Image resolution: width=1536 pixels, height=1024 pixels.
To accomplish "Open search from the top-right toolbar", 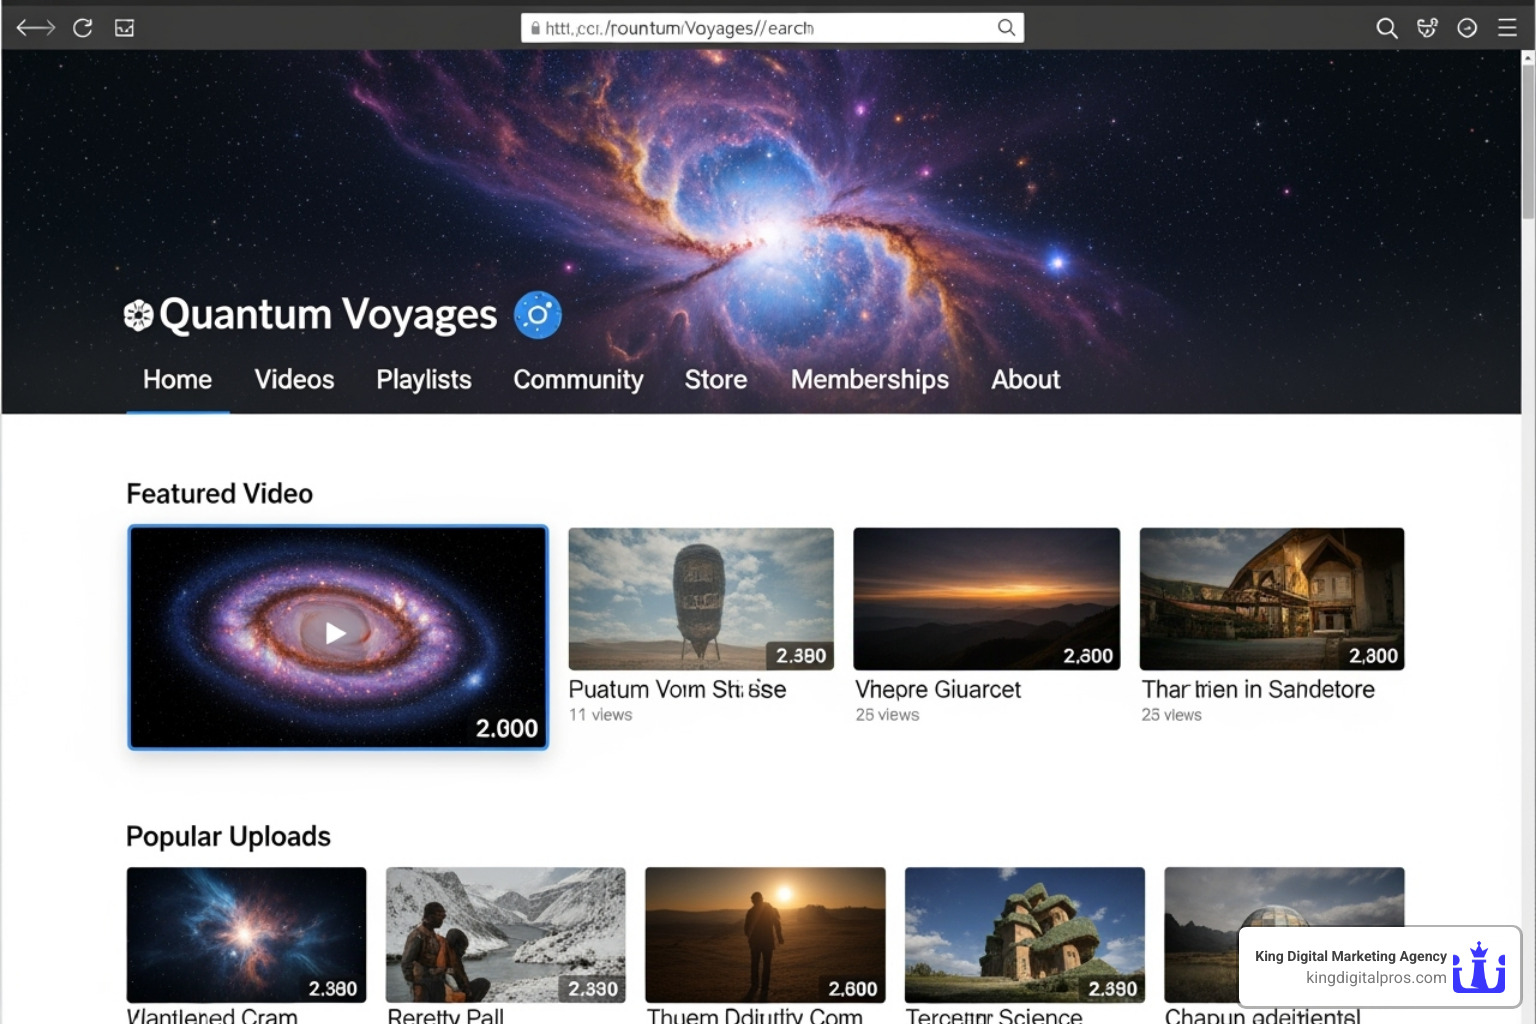I will (x=1386, y=28).
